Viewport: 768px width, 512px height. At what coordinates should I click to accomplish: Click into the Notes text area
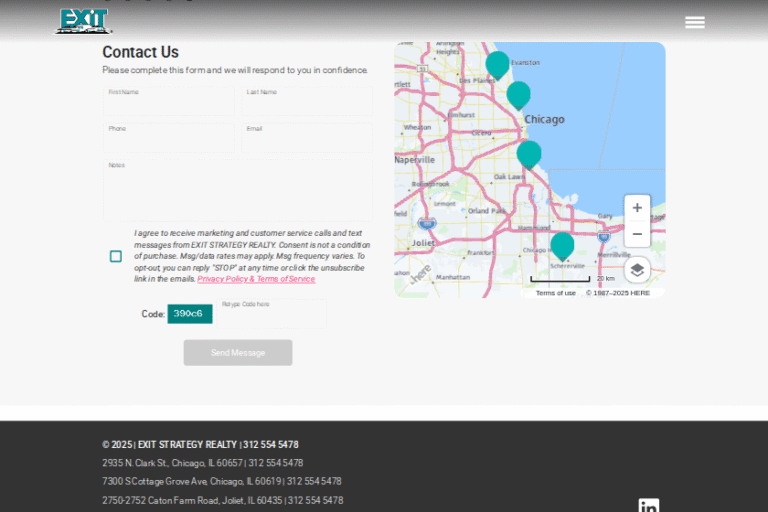(237, 190)
